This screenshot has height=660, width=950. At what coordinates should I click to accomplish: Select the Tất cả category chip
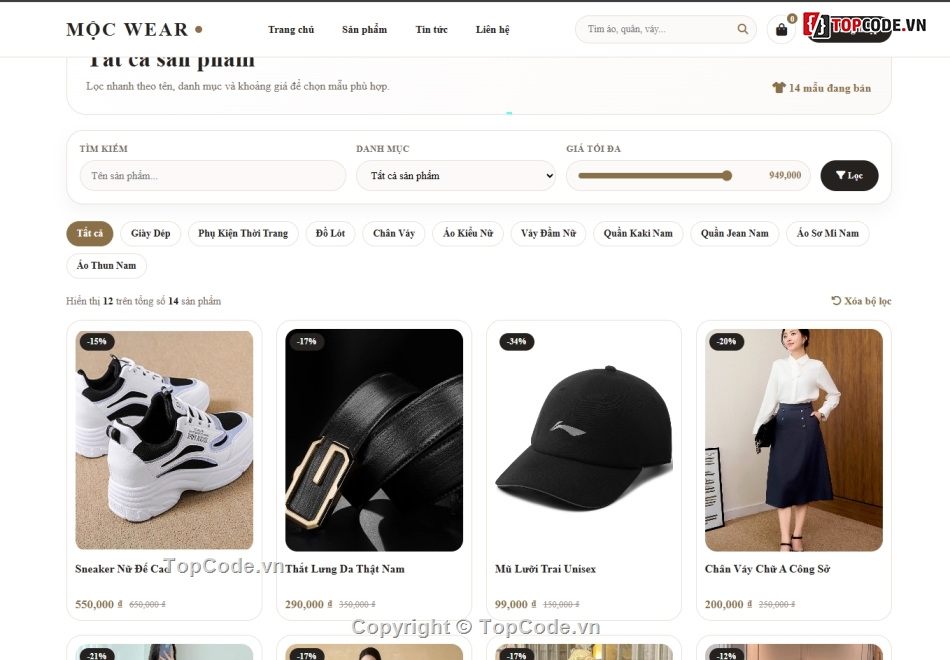(x=90, y=233)
